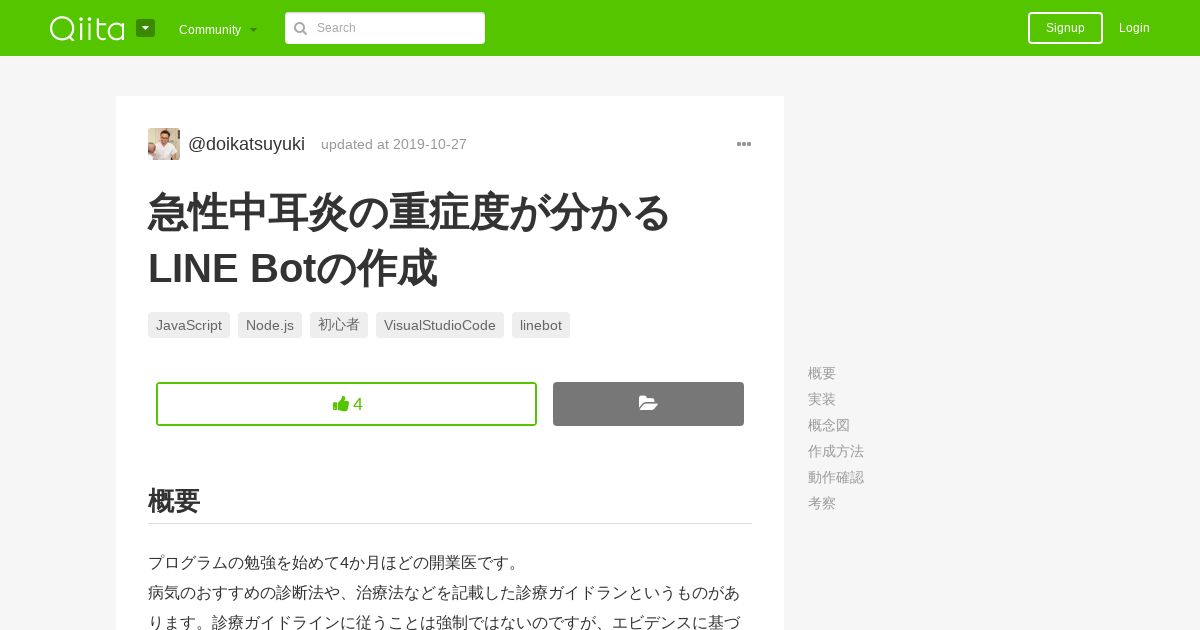This screenshot has height=630, width=1200.
Task: Select the VisualStudioCode tag
Action: click(x=440, y=325)
